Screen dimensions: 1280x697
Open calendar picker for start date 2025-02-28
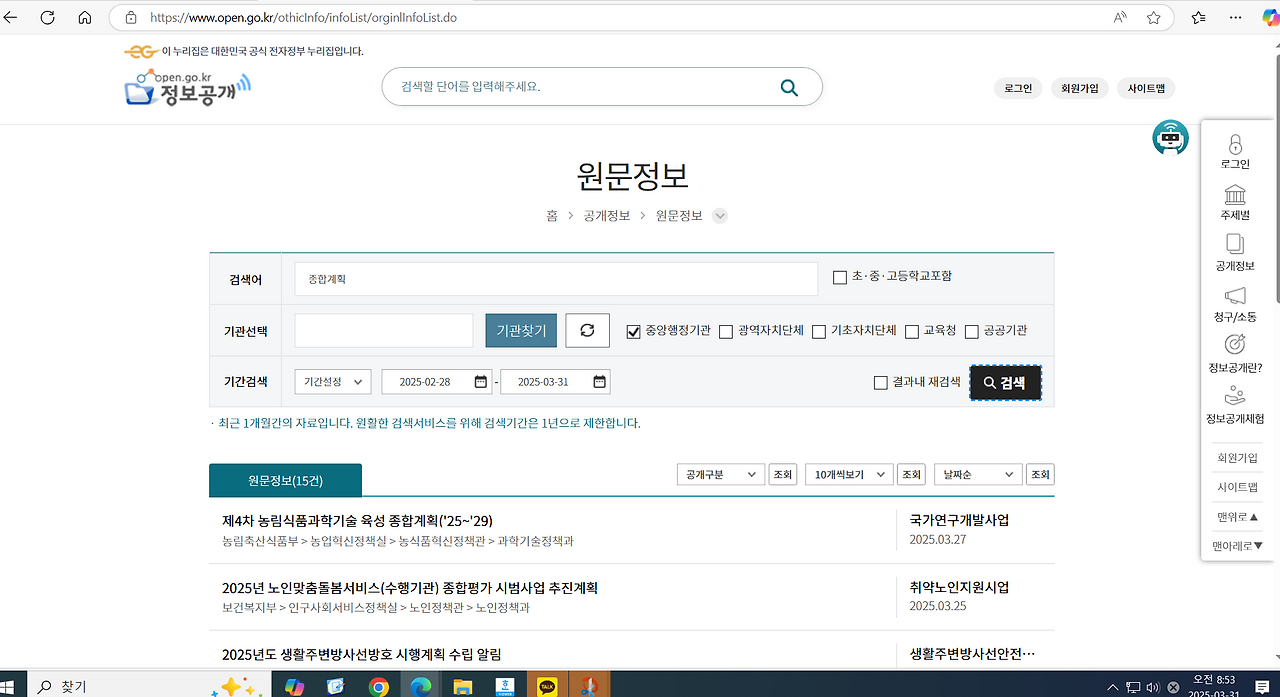click(480, 382)
